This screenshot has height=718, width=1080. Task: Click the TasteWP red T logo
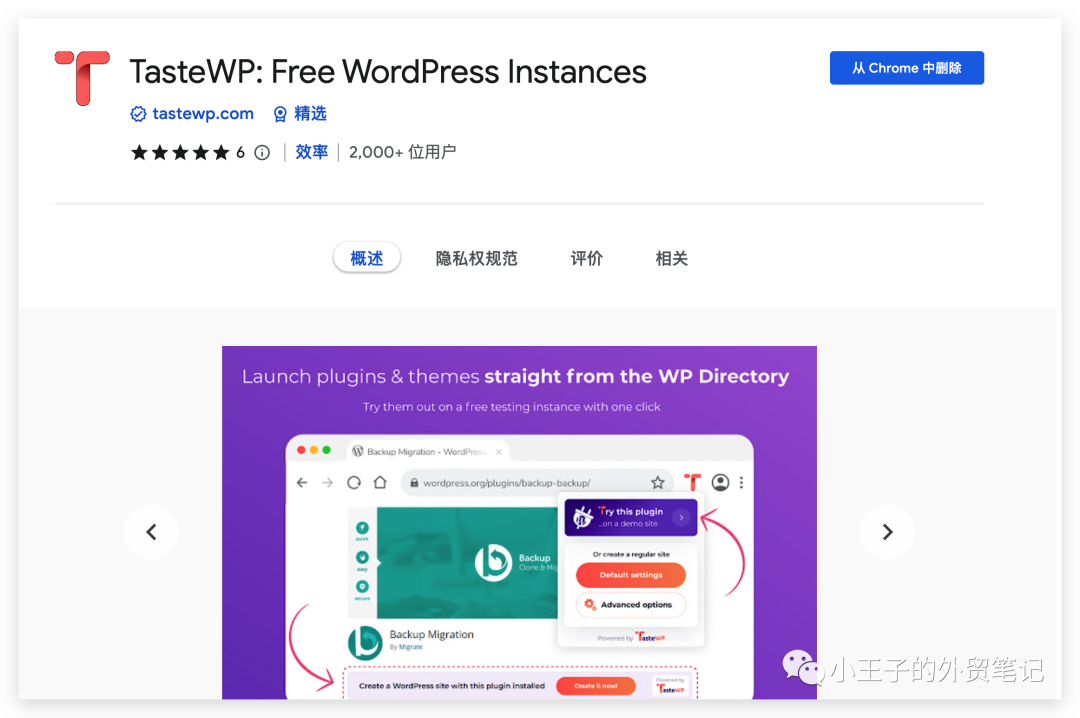tap(82, 78)
